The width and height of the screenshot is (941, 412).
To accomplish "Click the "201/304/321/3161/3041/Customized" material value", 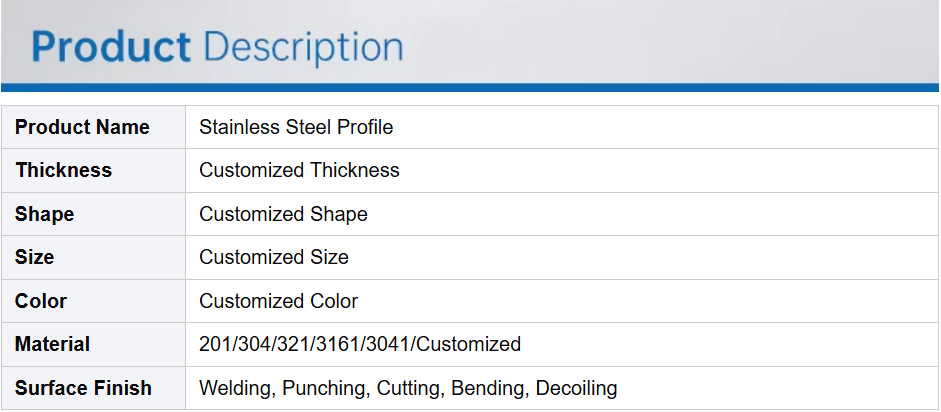I will (x=360, y=344).
